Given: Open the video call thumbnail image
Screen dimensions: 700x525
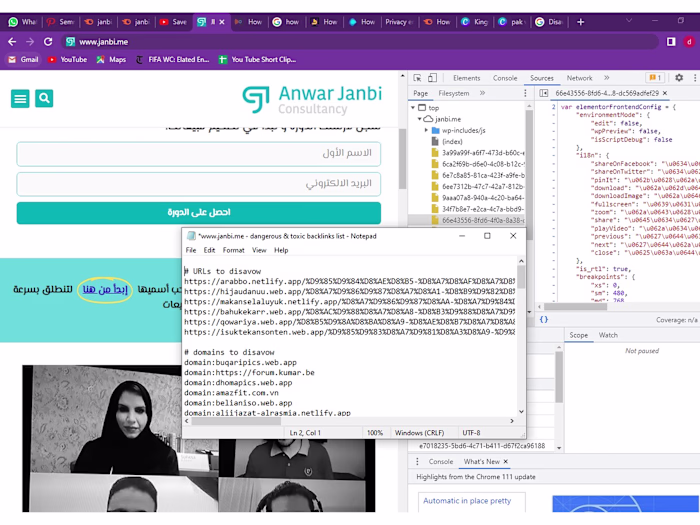Looking at the screenshot, I should (x=199, y=438).
